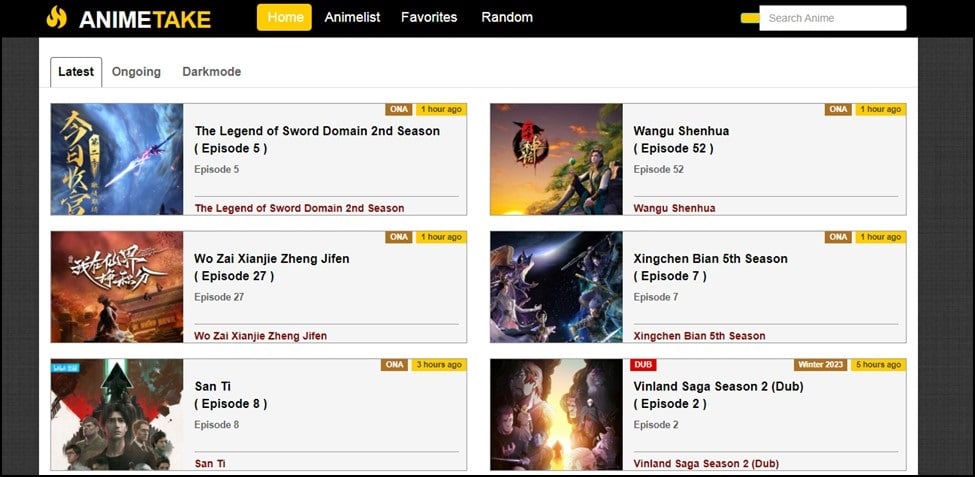Open the Wo Zai Xianjie Zheng Jifen thumbnail
The width and height of the screenshot is (975, 477).
pos(117,287)
